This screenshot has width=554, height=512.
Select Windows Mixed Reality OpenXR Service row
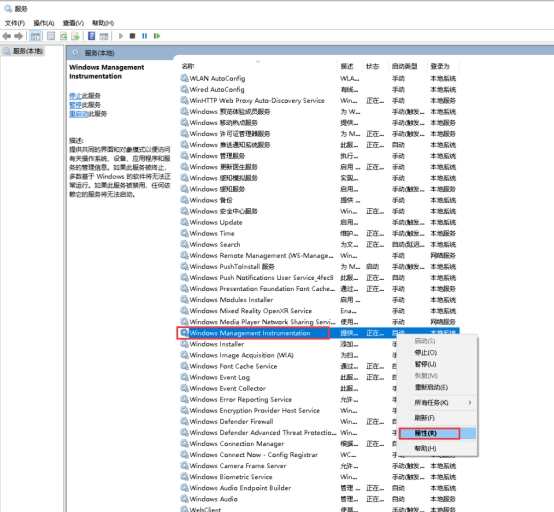[319, 311]
